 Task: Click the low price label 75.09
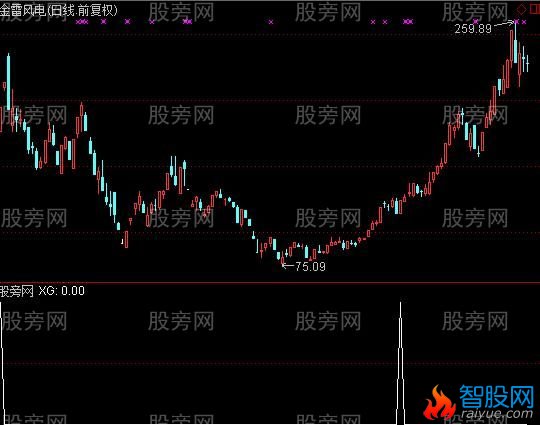pos(310,267)
